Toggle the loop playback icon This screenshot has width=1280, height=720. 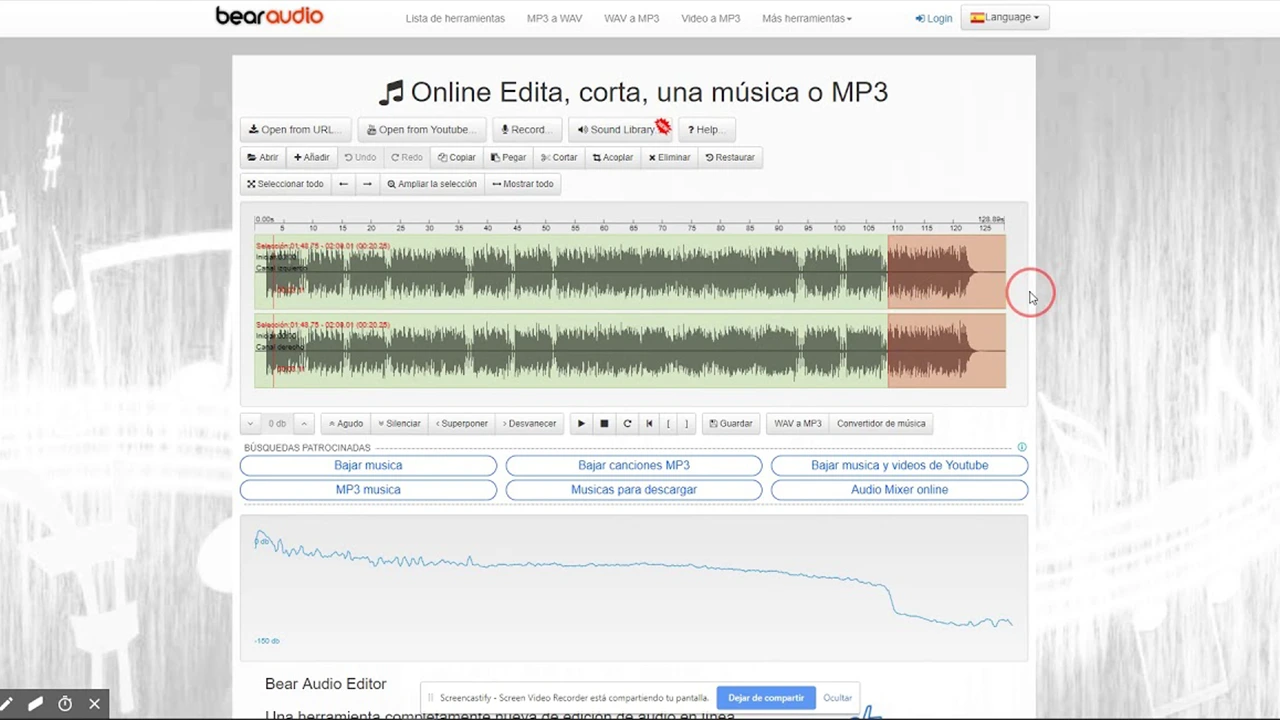point(627,424)
